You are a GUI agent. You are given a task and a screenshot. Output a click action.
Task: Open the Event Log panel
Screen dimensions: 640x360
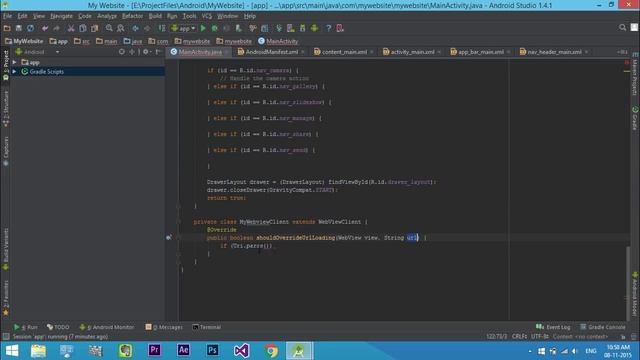[553, 327]
